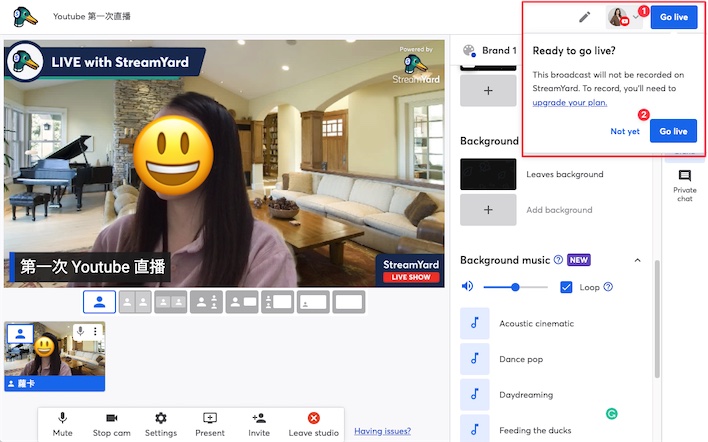Select the three-person group layout
Image resolution: width=708 pixels, height=442 pixels.
point(206,302)
